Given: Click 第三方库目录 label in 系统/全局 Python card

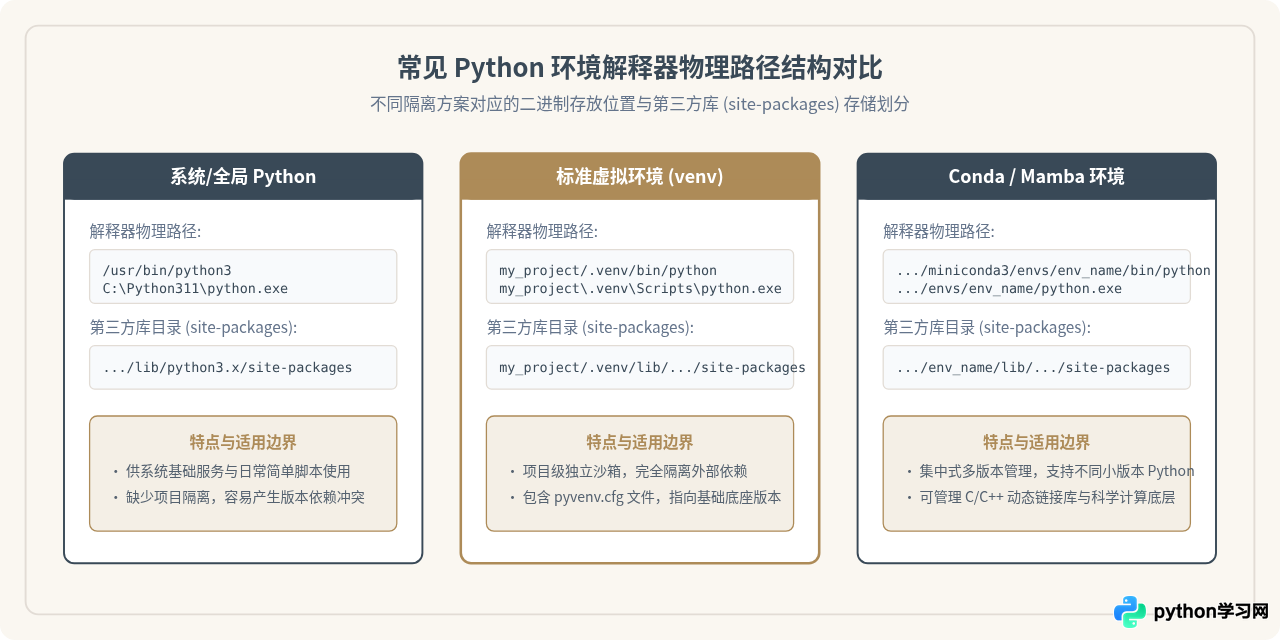Looking at the screenshot, I should coord(193,328).
